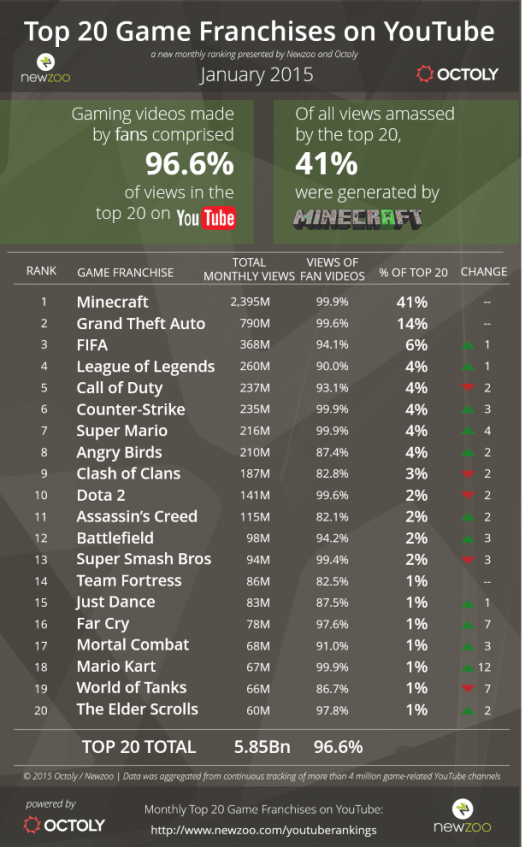Open the newzoo.com/youtuberankings link
525x847 pixels.
[264, 830]
